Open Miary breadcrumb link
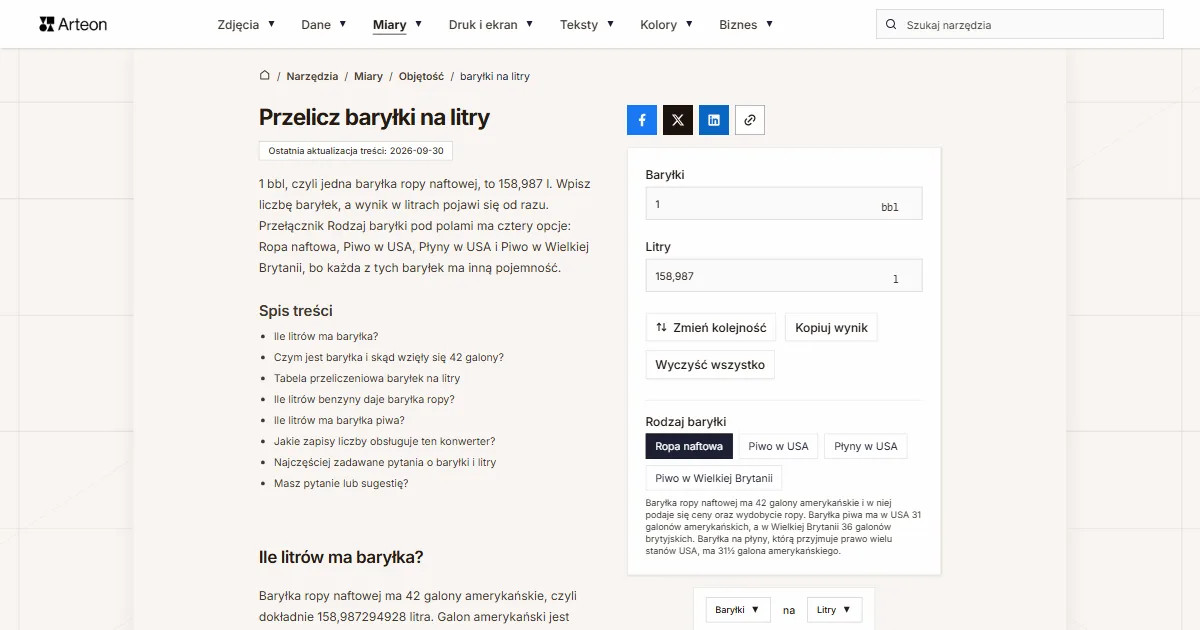Screen dimensions: 1200x630 point(368,76)
